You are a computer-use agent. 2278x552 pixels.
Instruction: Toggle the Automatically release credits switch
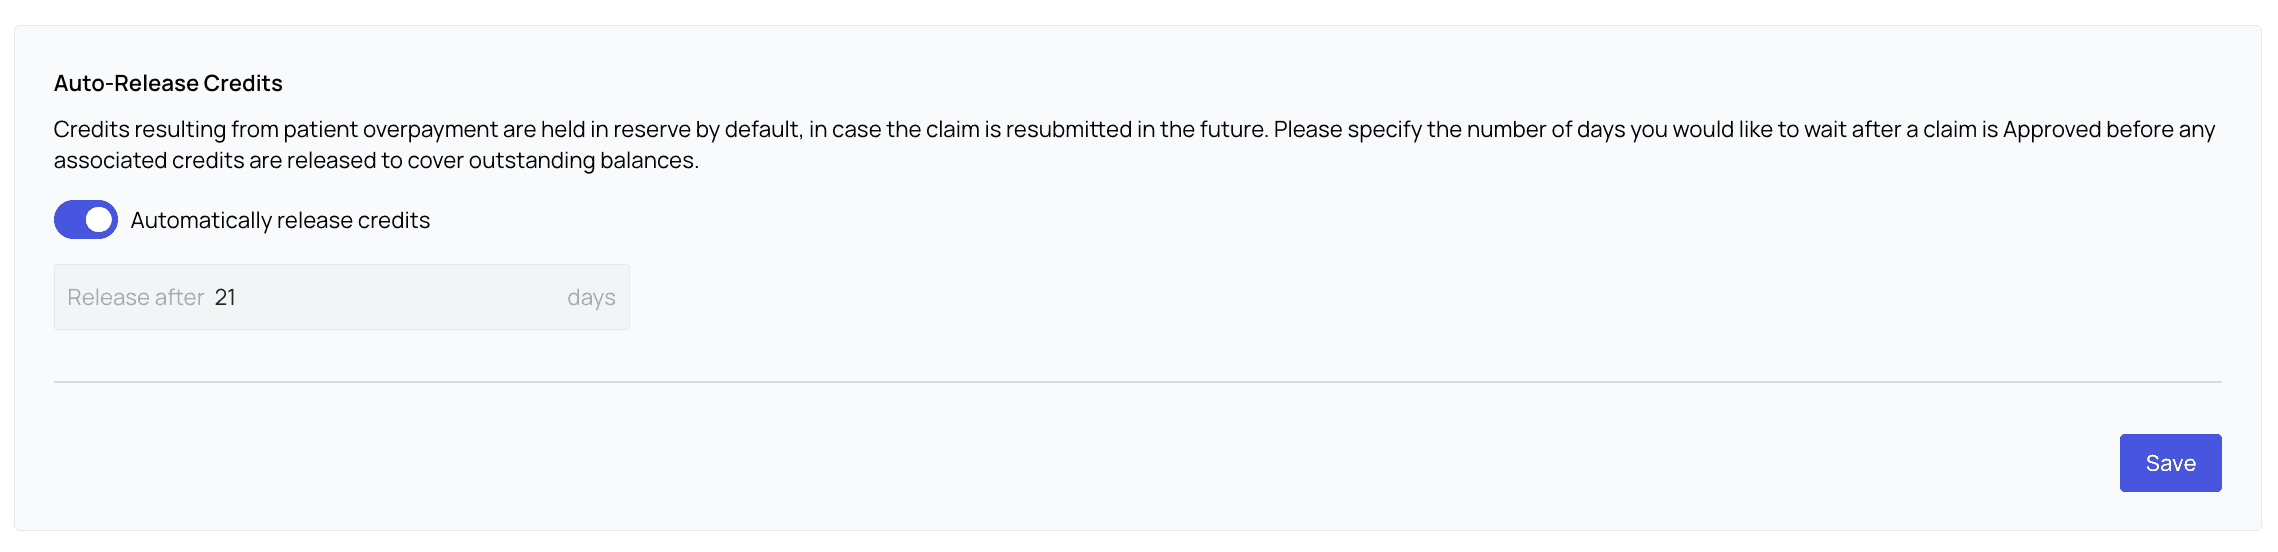point(86,220)
